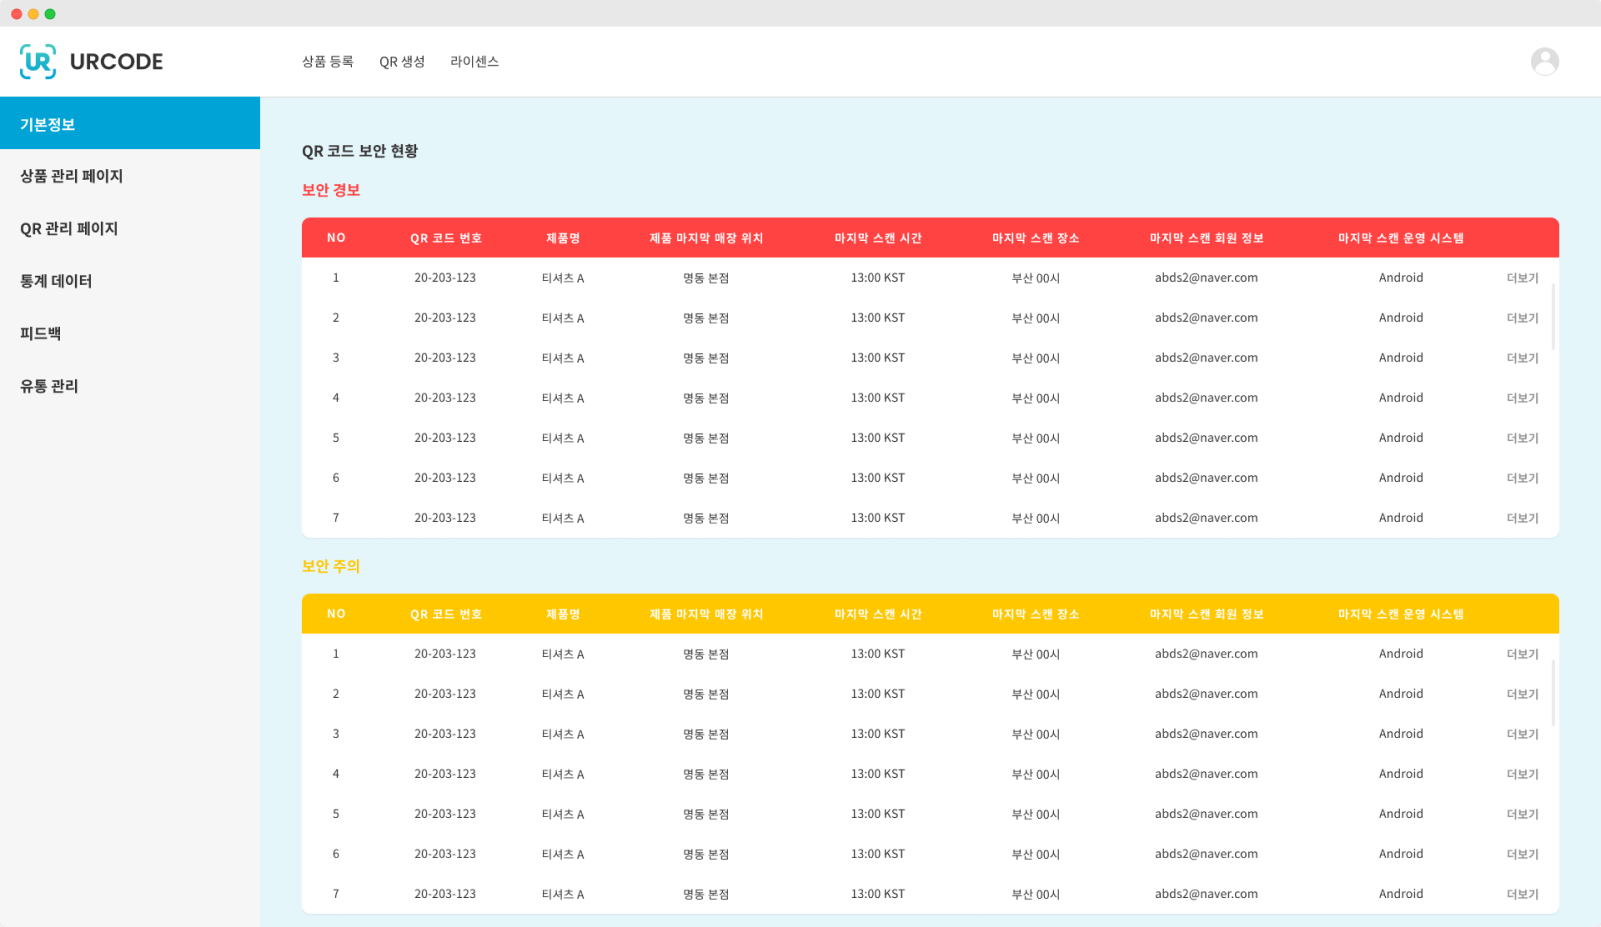
Task: Click the URCODE logo icon
Action: [38, 62]
